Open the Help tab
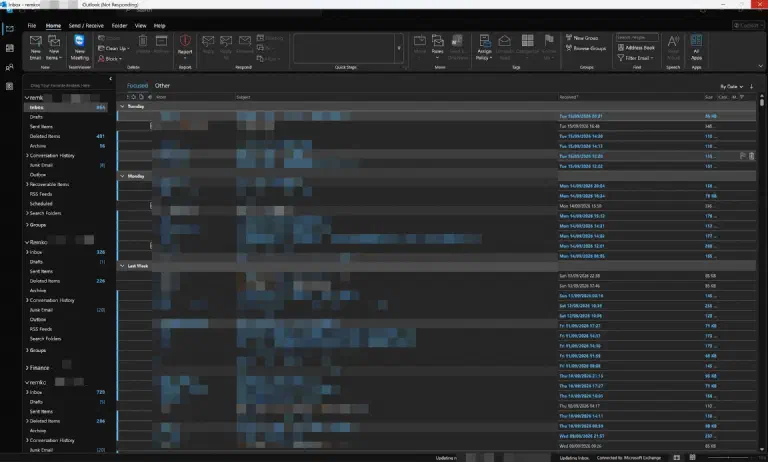 (x=160, y=25)
